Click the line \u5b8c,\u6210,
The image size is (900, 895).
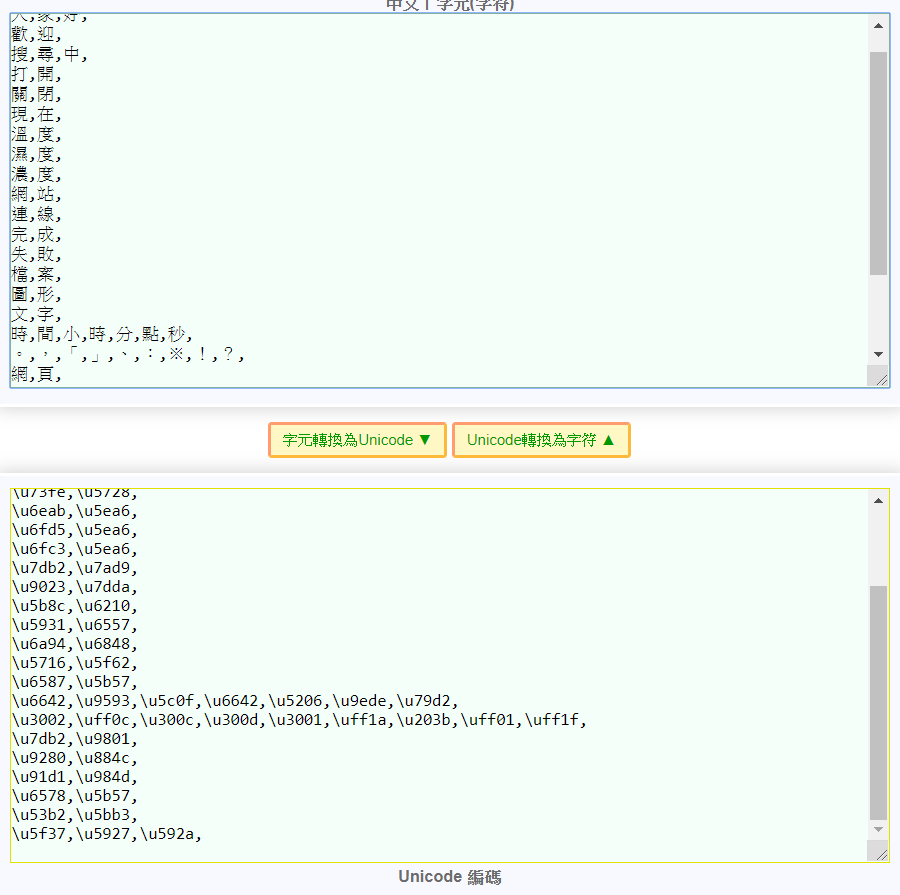point(75,606)
